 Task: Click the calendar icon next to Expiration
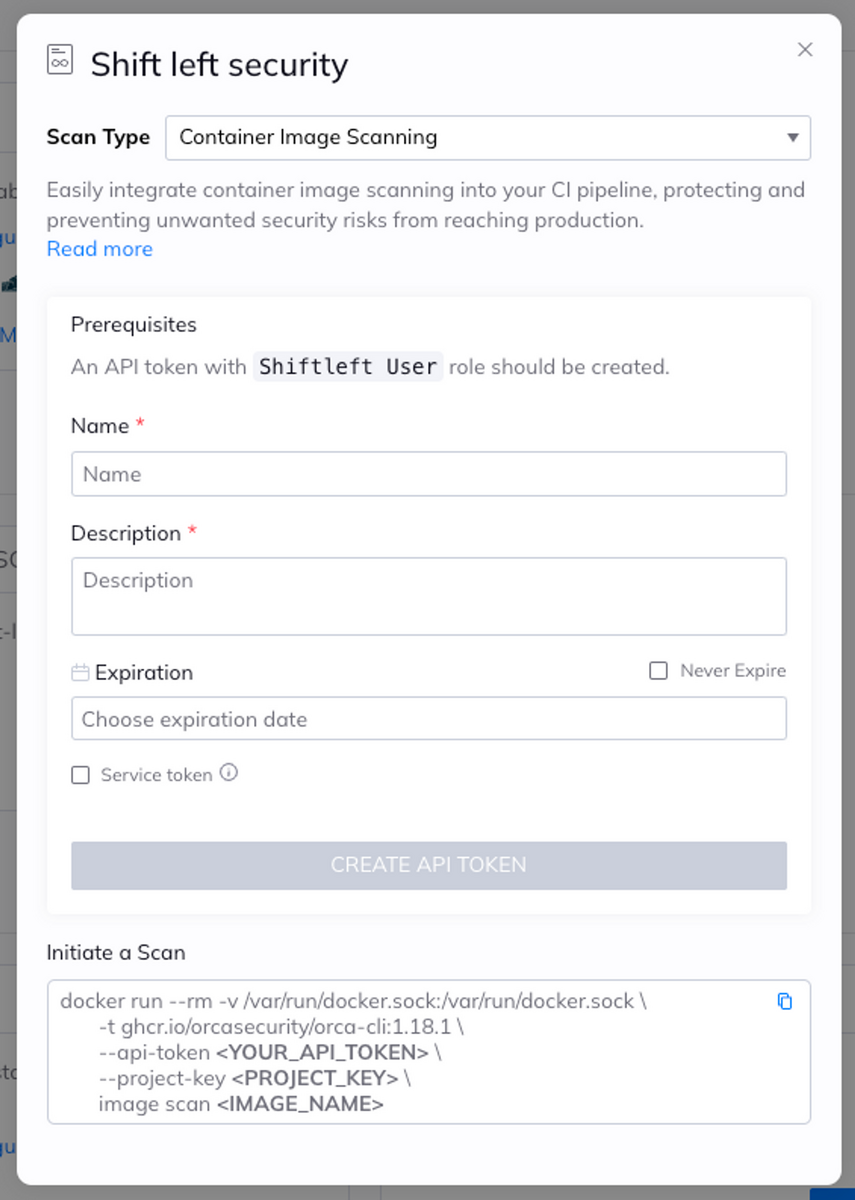coord(80,672)
